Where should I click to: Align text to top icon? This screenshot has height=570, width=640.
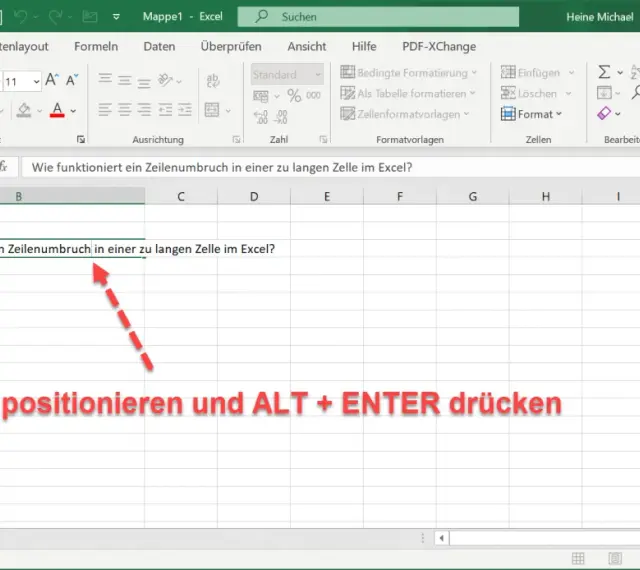point(105,78)
